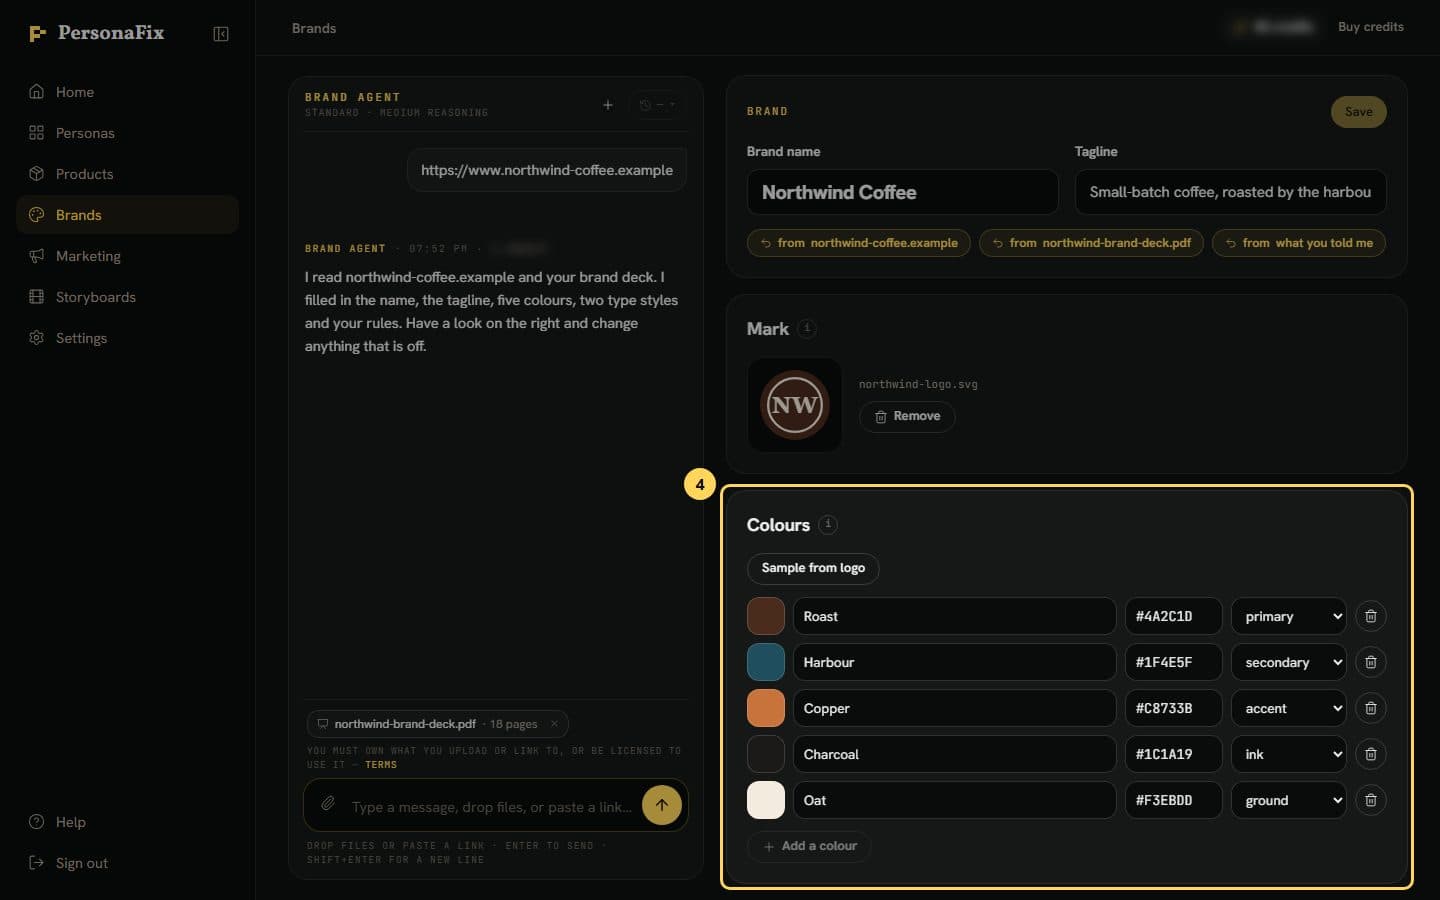
Task: Delete the Charcoal colour
Action: [x=1371, y=754]
